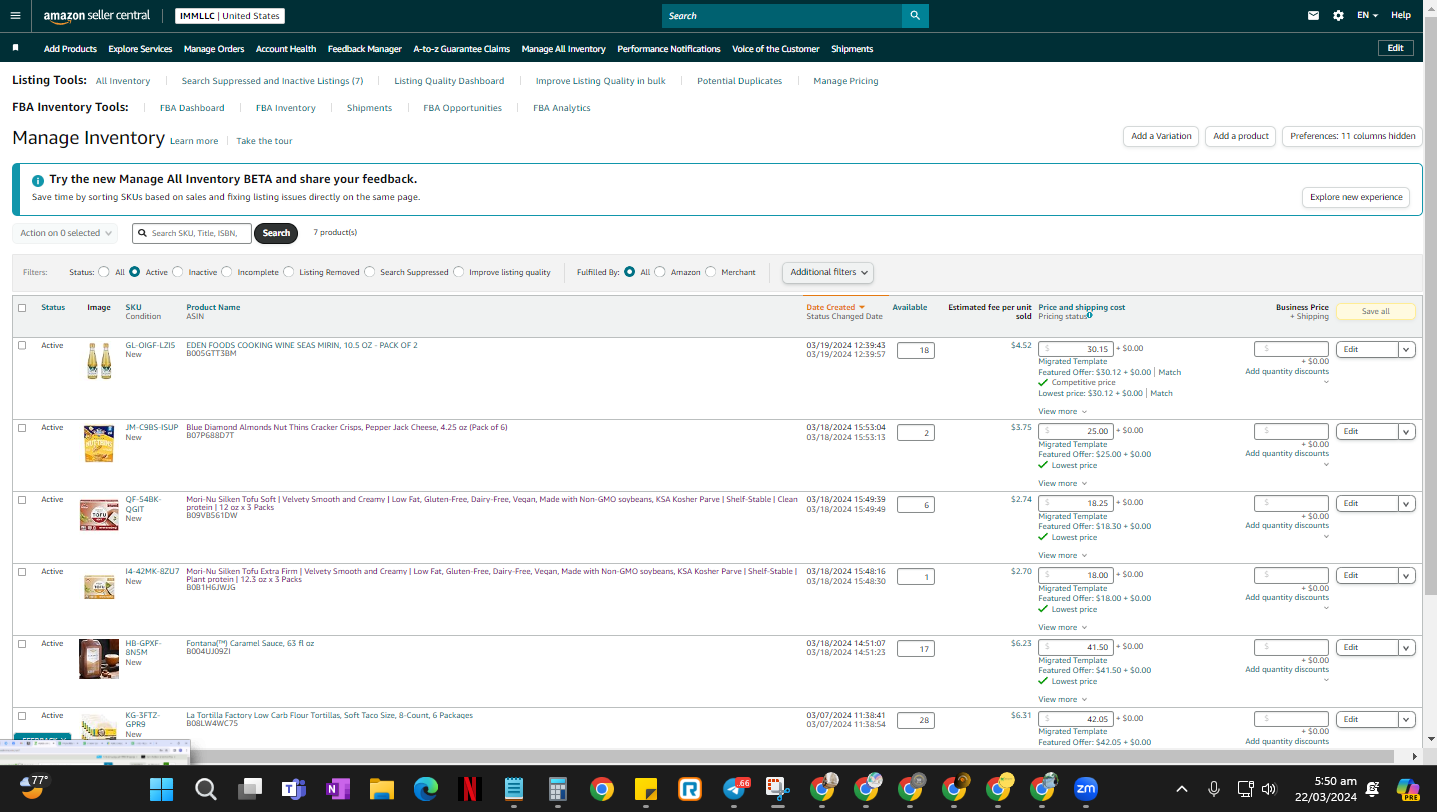Select the Incomplete status radio button
The image size is (1437, 812).
227,272
